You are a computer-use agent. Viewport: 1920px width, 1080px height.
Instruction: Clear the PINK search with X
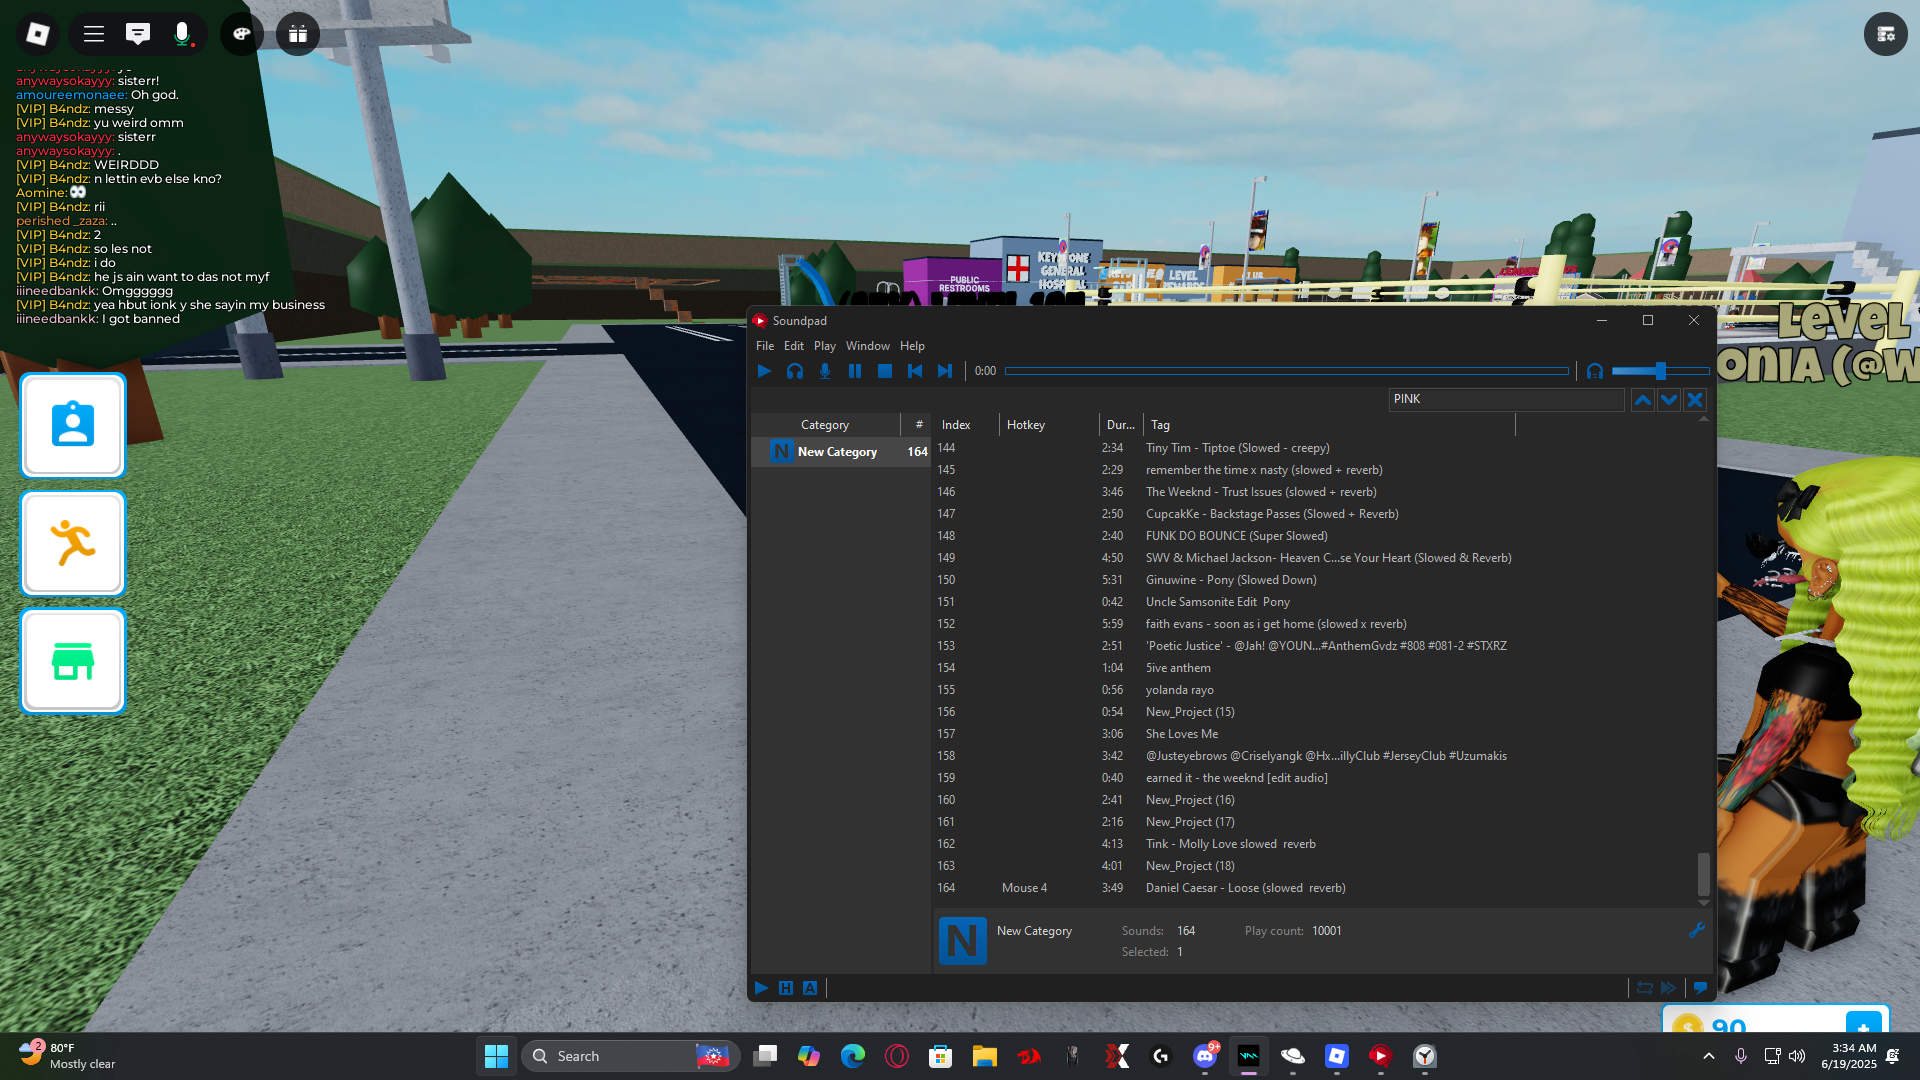[x=1695, y=400]
